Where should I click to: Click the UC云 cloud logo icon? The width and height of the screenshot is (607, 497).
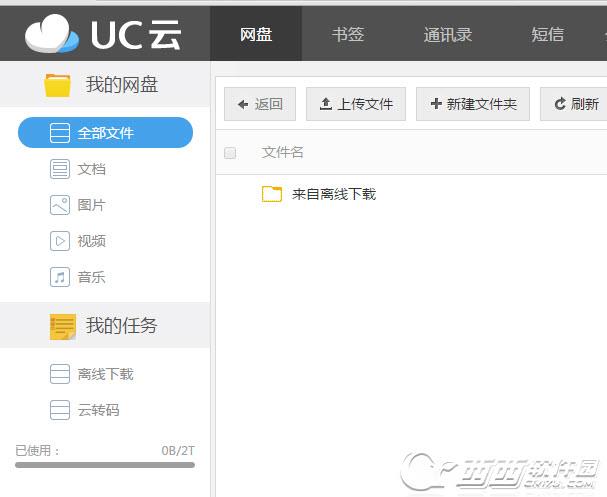click(52, 34)
